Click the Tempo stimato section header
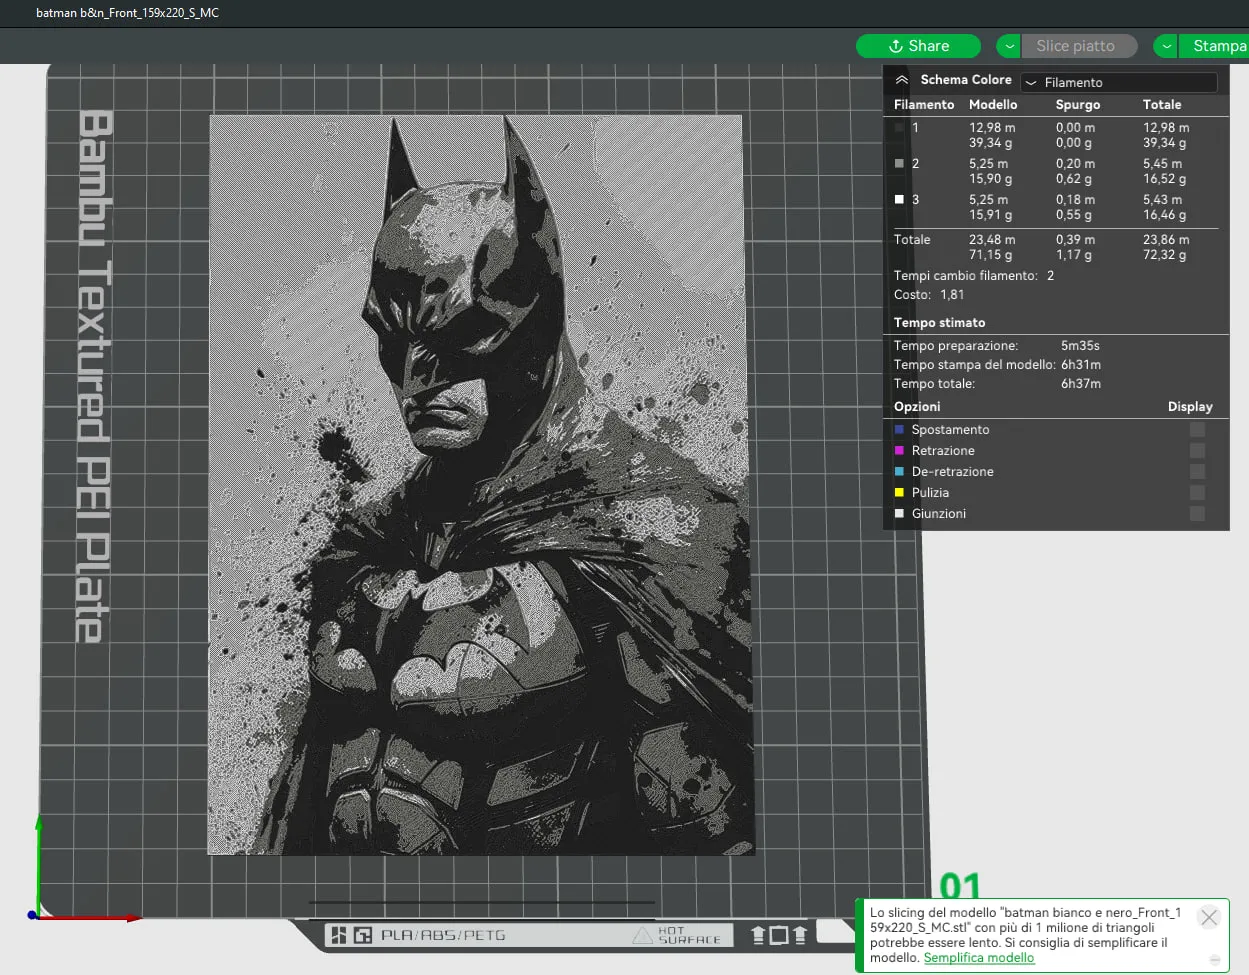1249x975 pixels. tap(940, 323)
